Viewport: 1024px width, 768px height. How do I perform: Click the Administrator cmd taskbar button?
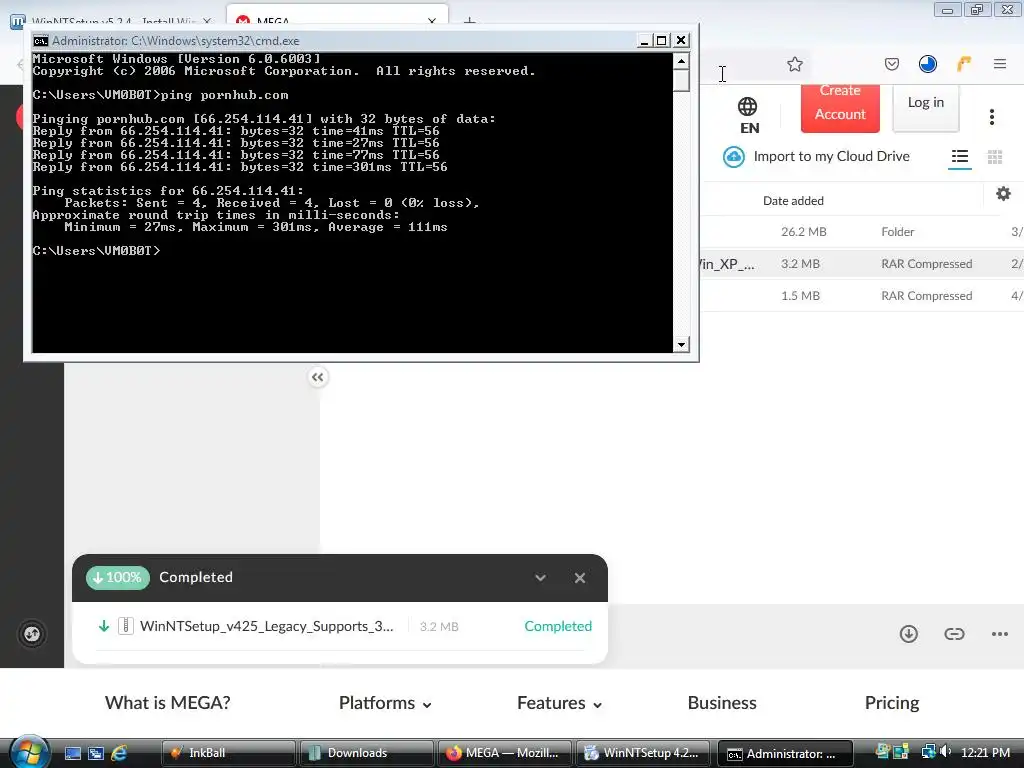(786, 753)
